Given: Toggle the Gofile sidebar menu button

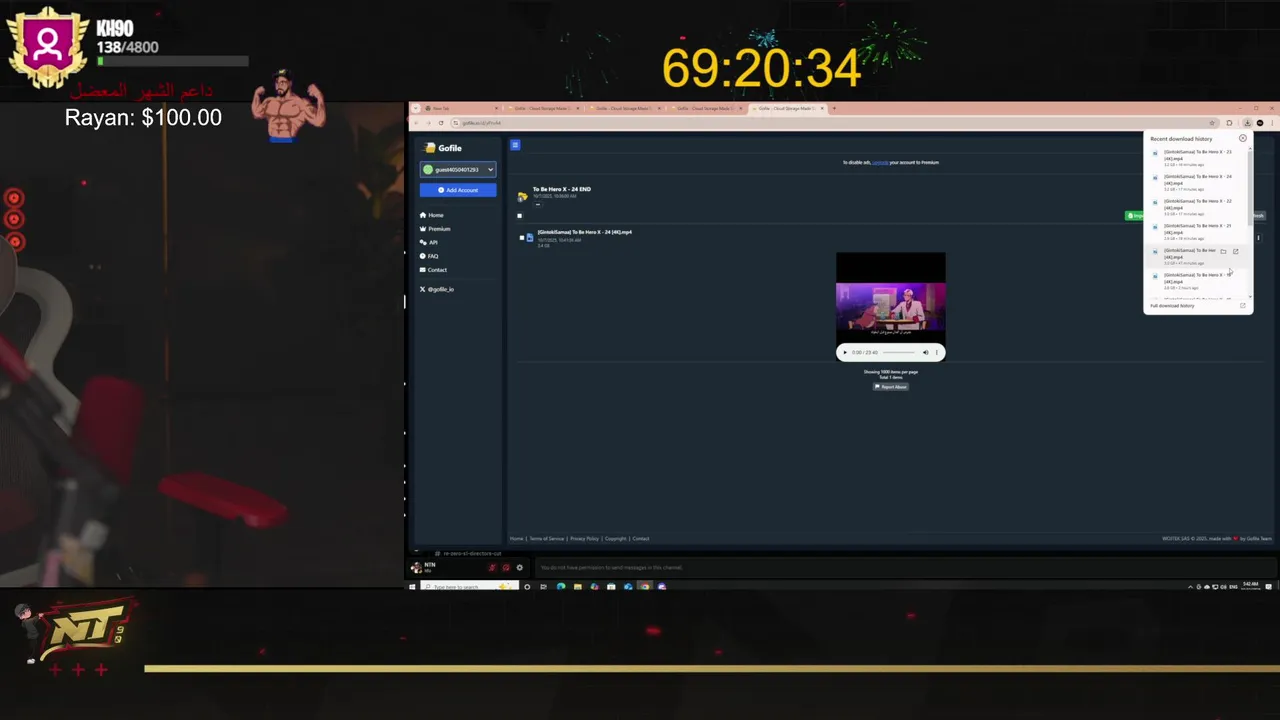Looking at the screenshot, I should point(515,145).
